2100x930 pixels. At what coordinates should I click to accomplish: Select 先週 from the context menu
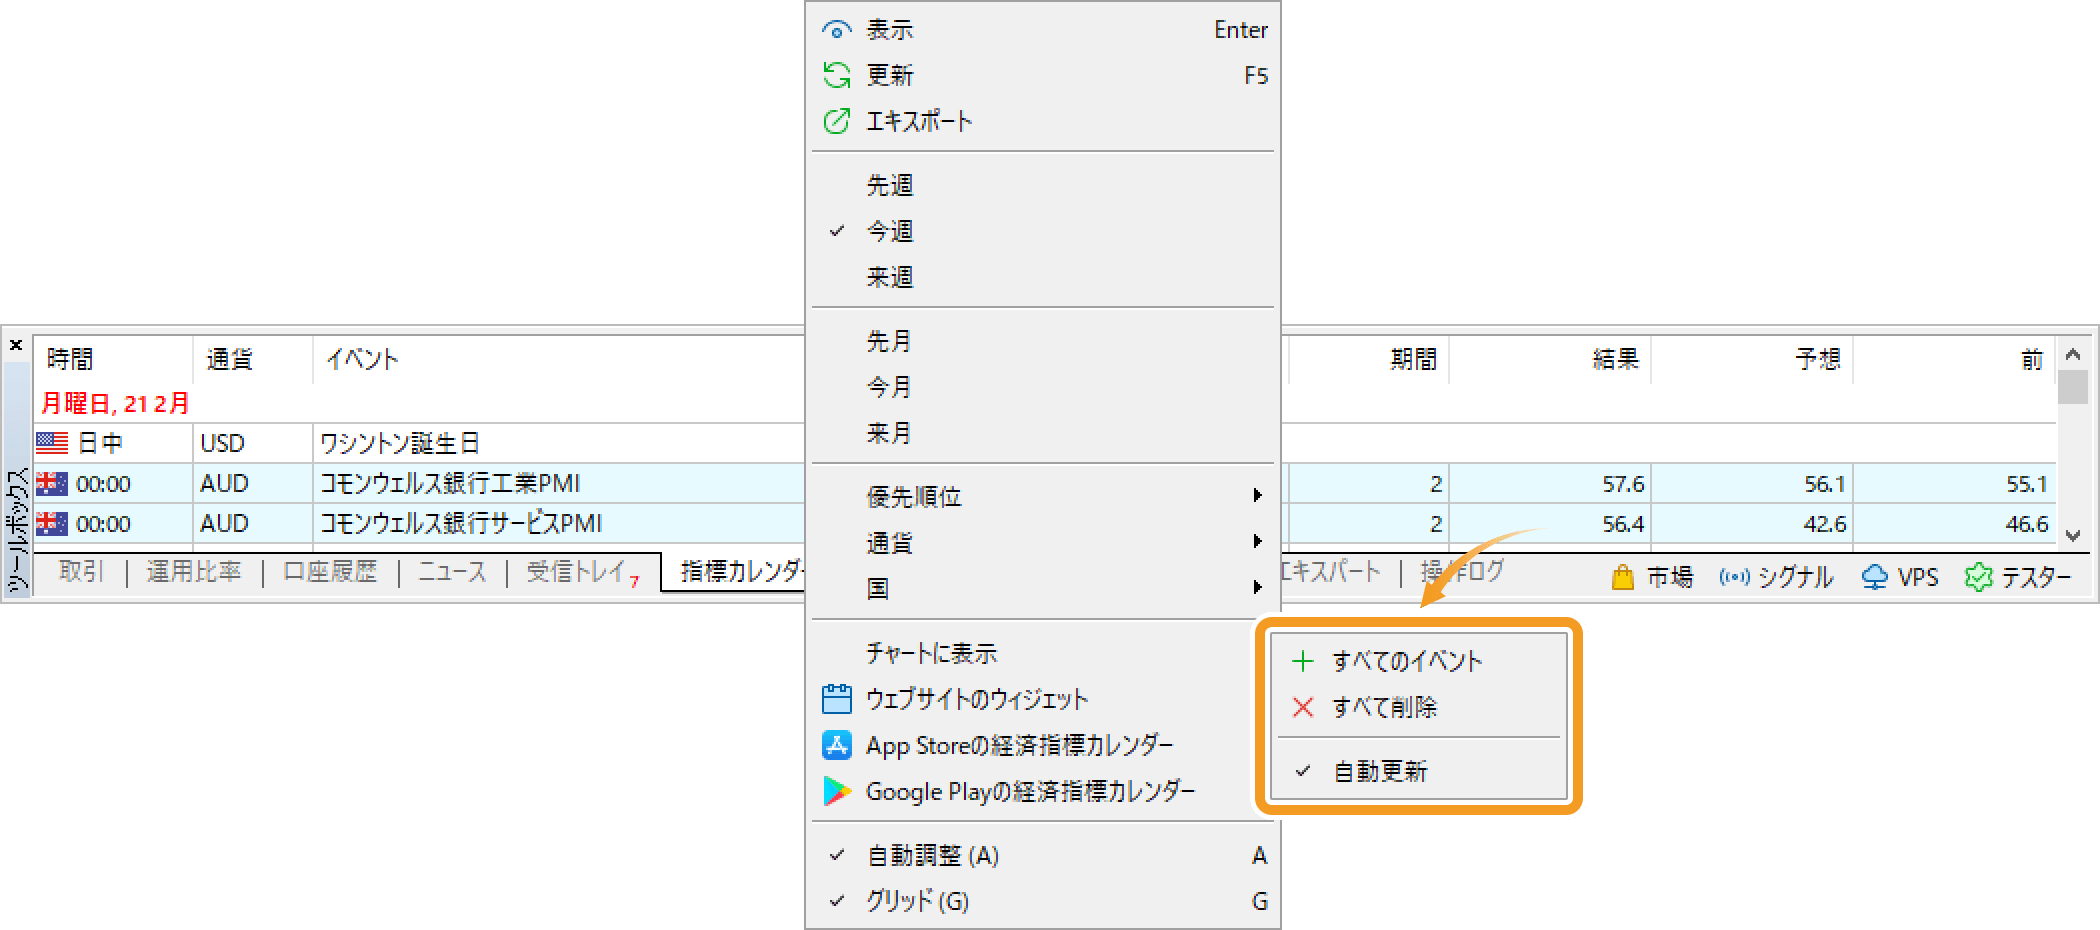coord(1043,185)
